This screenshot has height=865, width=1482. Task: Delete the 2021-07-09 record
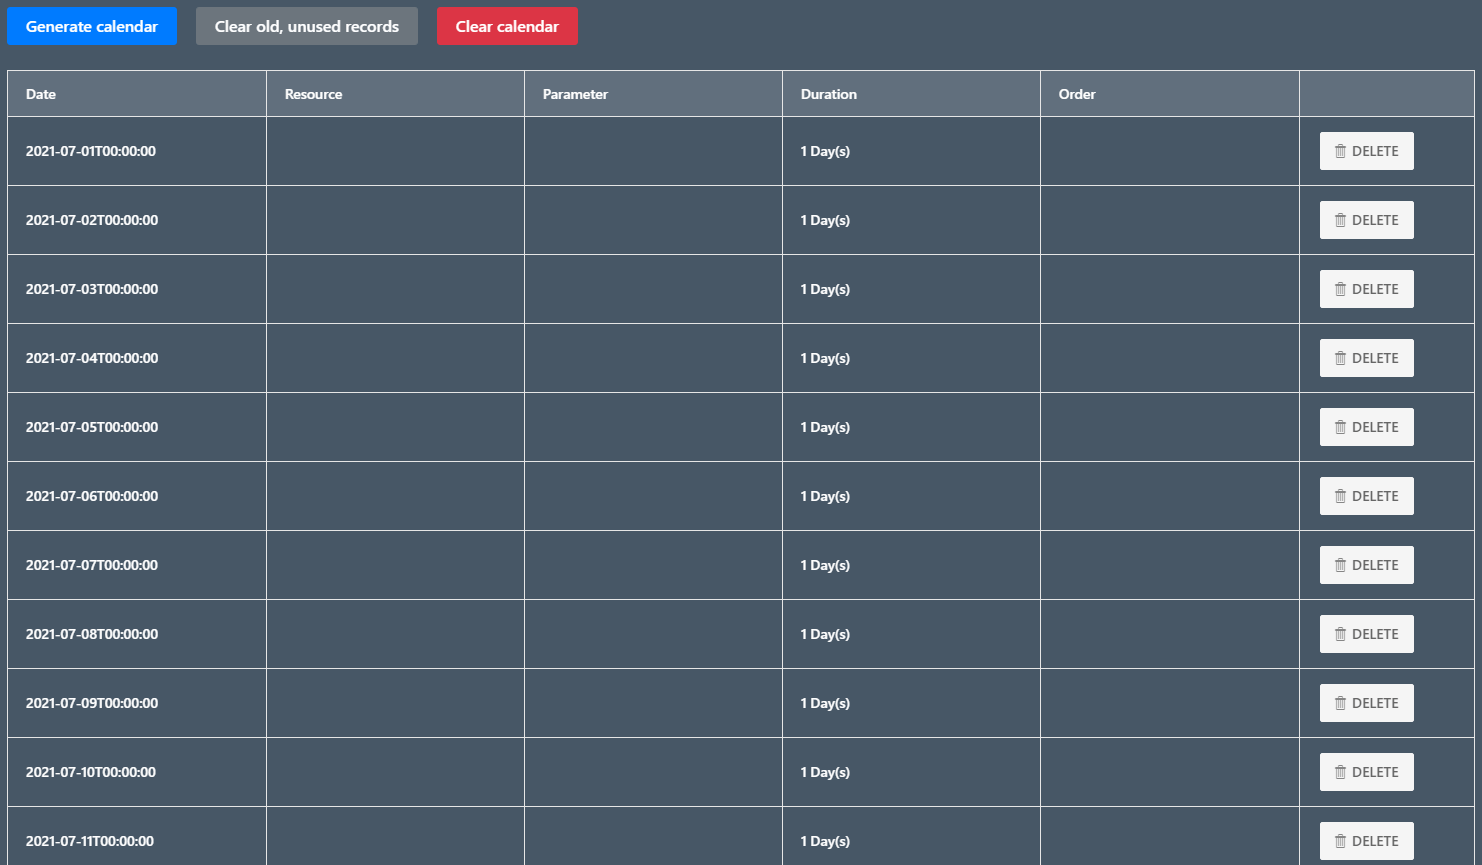(x=1366, y=703)
